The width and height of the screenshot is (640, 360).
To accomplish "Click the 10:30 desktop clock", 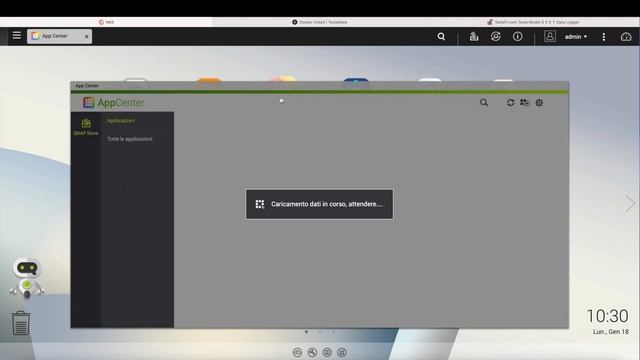I will (607, 316).
